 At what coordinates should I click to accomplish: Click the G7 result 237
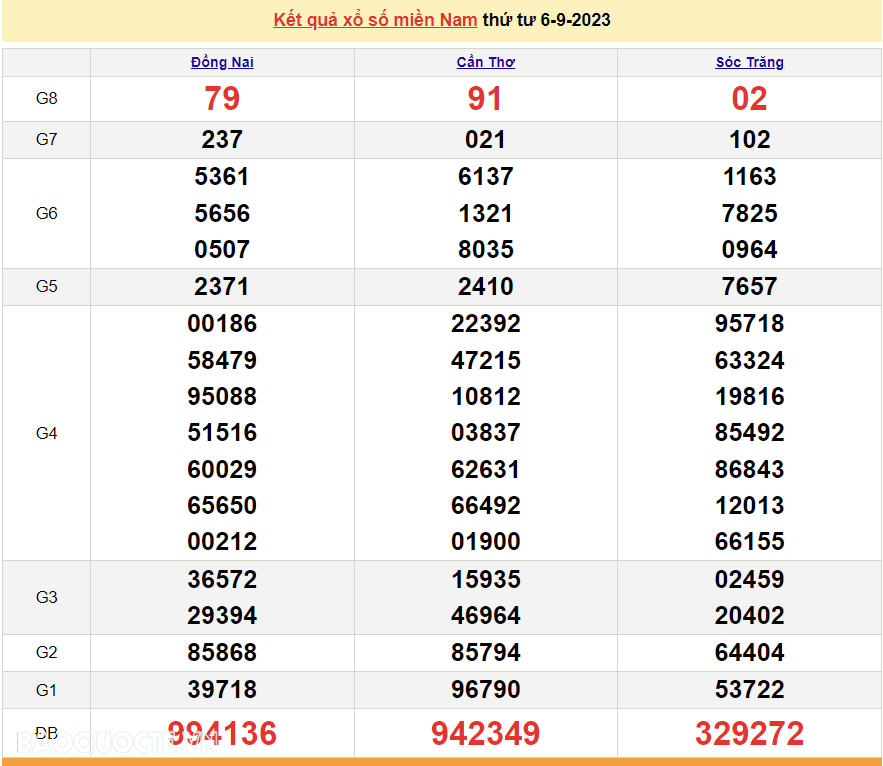click(222, 140)
